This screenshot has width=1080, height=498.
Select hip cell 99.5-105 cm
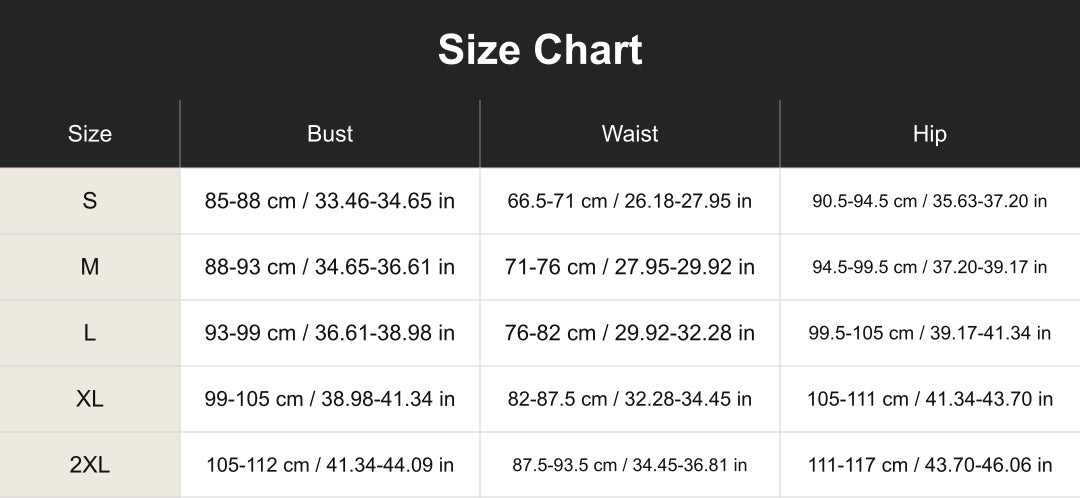coord(930,333)
